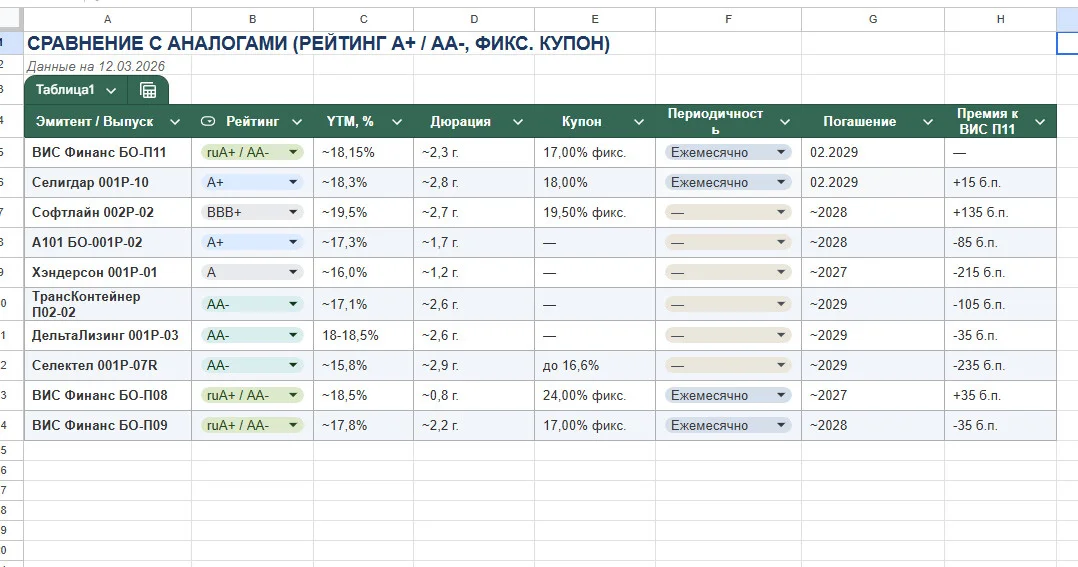Select YTM cell 18-18,5%
This screenshot has width=1078, height=567.
click(x=363, y=335)
